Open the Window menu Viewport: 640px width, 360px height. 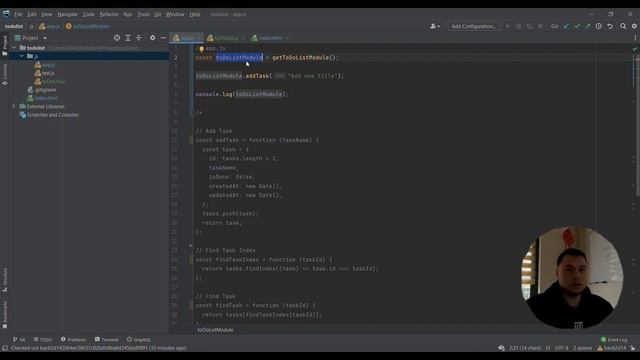[175, 14]
